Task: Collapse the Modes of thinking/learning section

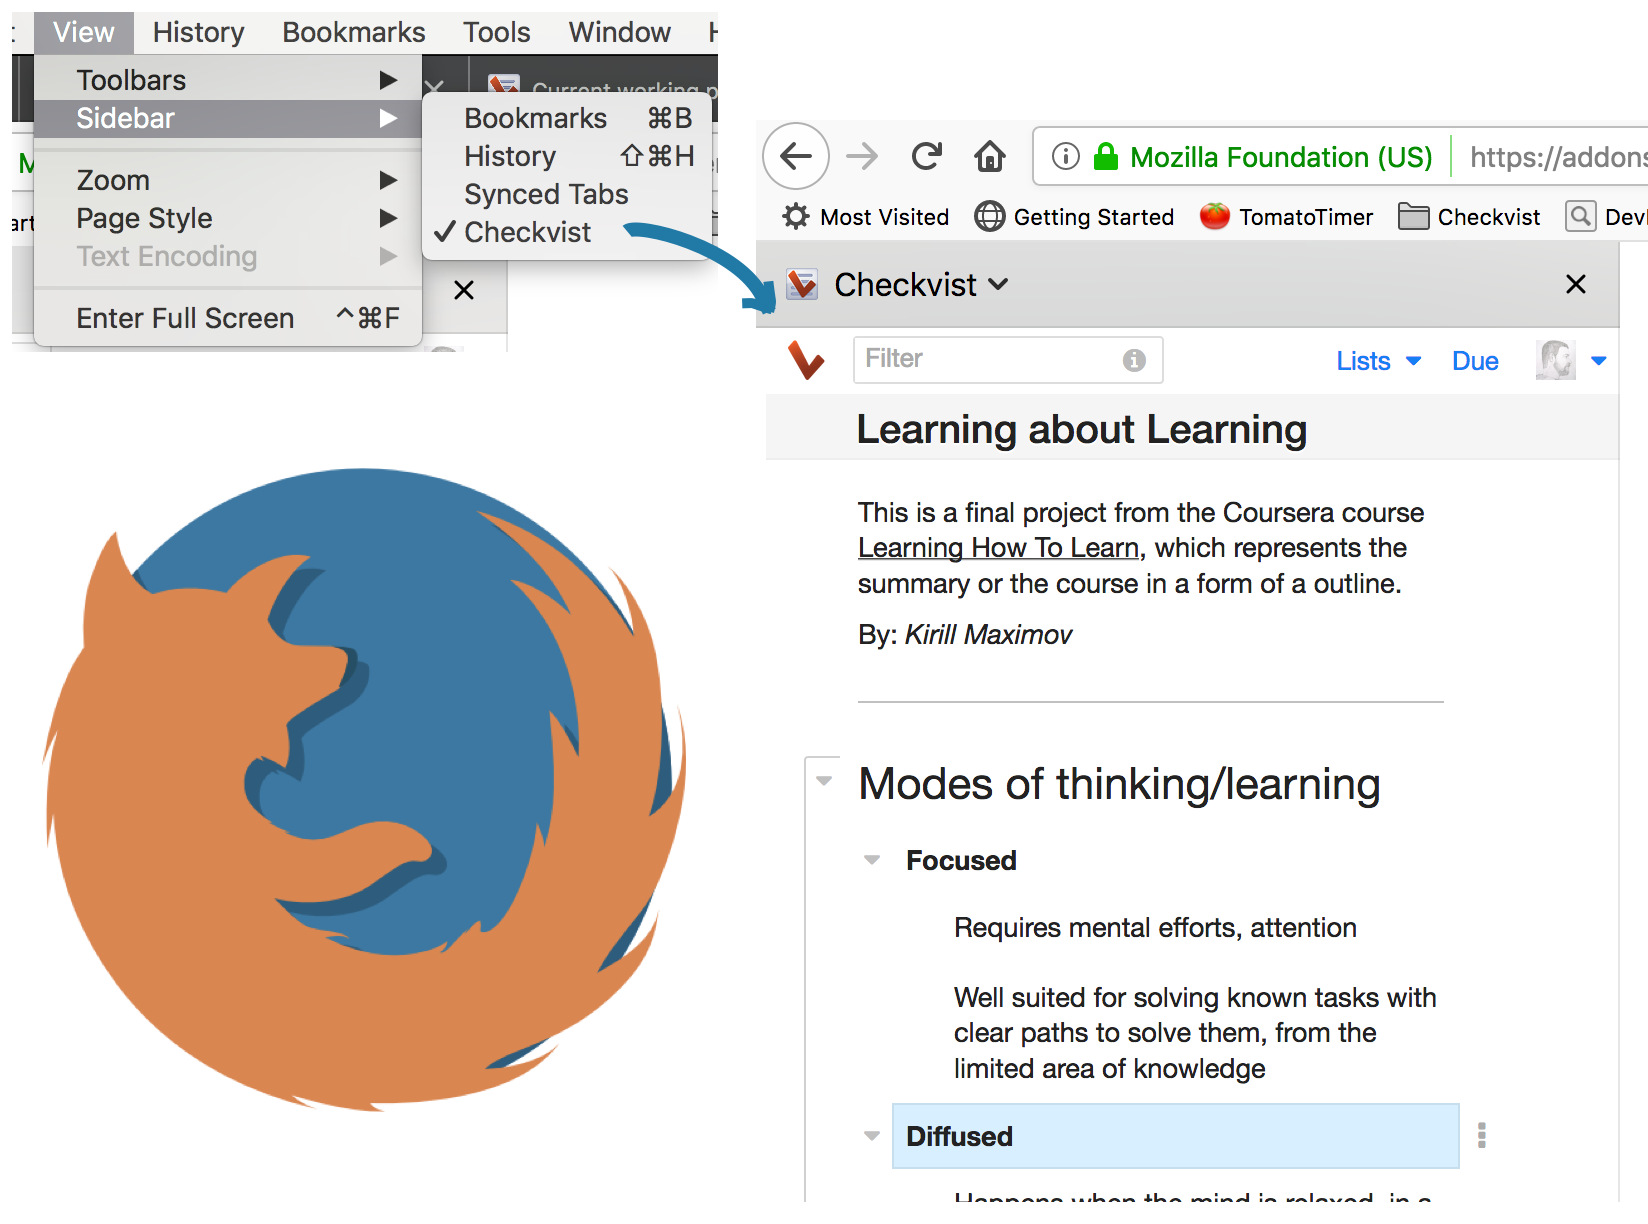Action: 824,781
